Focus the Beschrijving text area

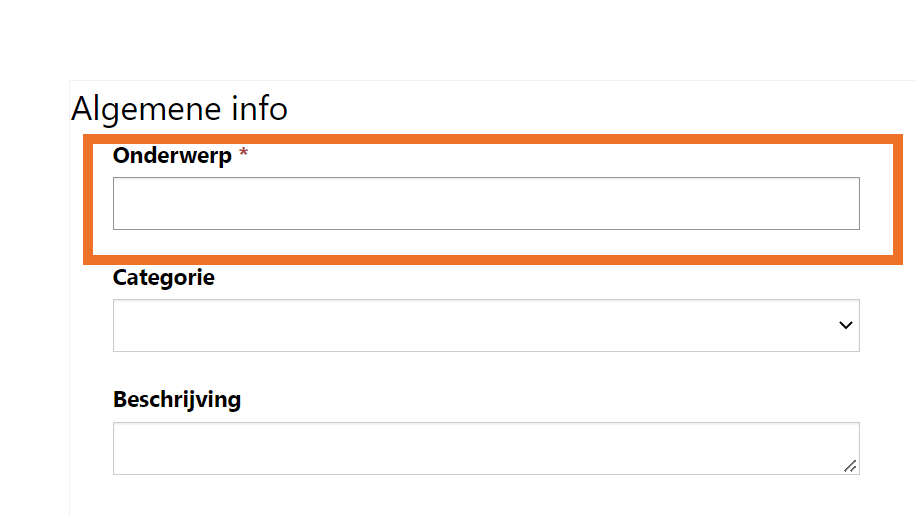click(x=486, y=448)
